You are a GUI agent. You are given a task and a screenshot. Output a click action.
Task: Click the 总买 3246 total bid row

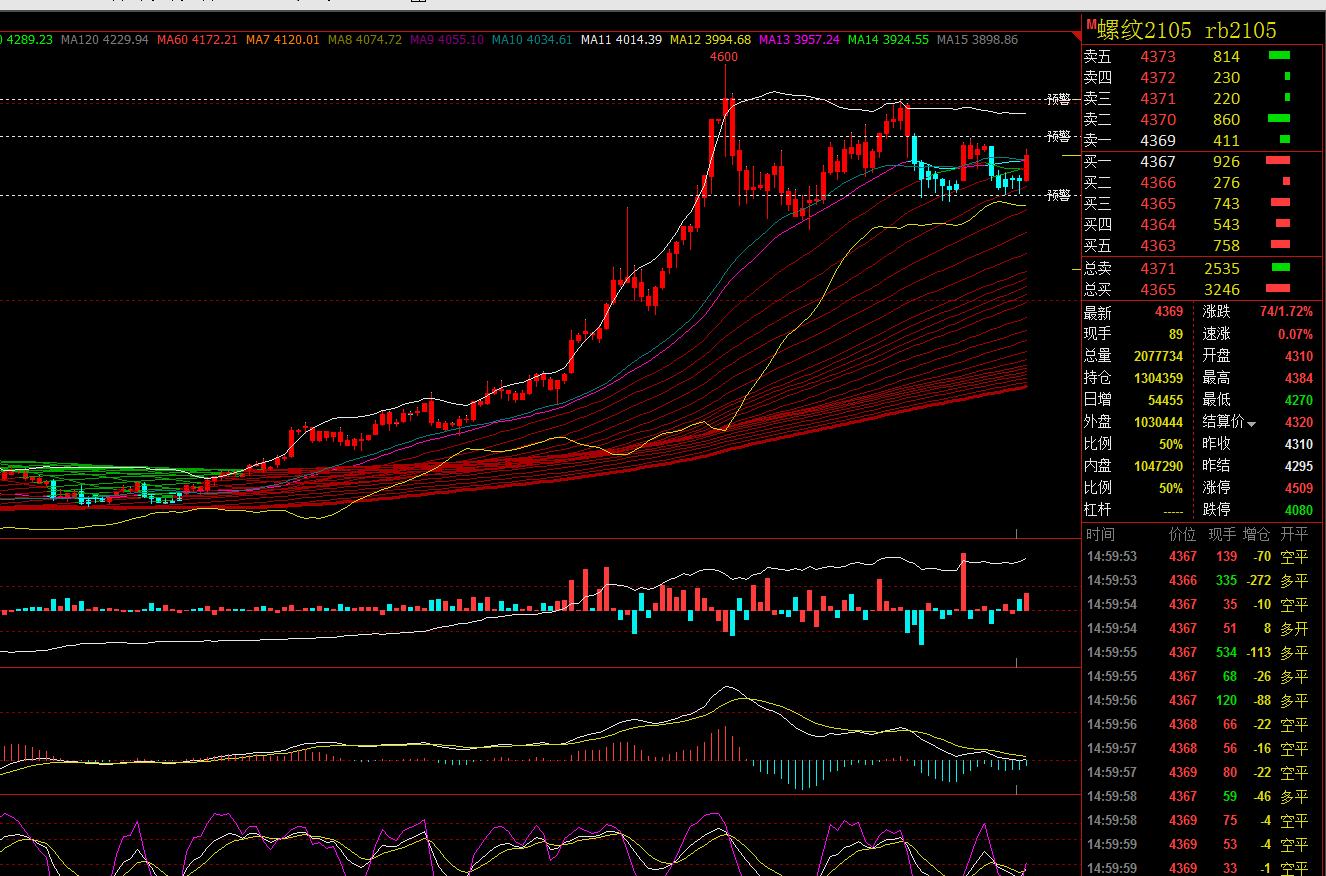pyautogui.click(x=1203, y=290)
